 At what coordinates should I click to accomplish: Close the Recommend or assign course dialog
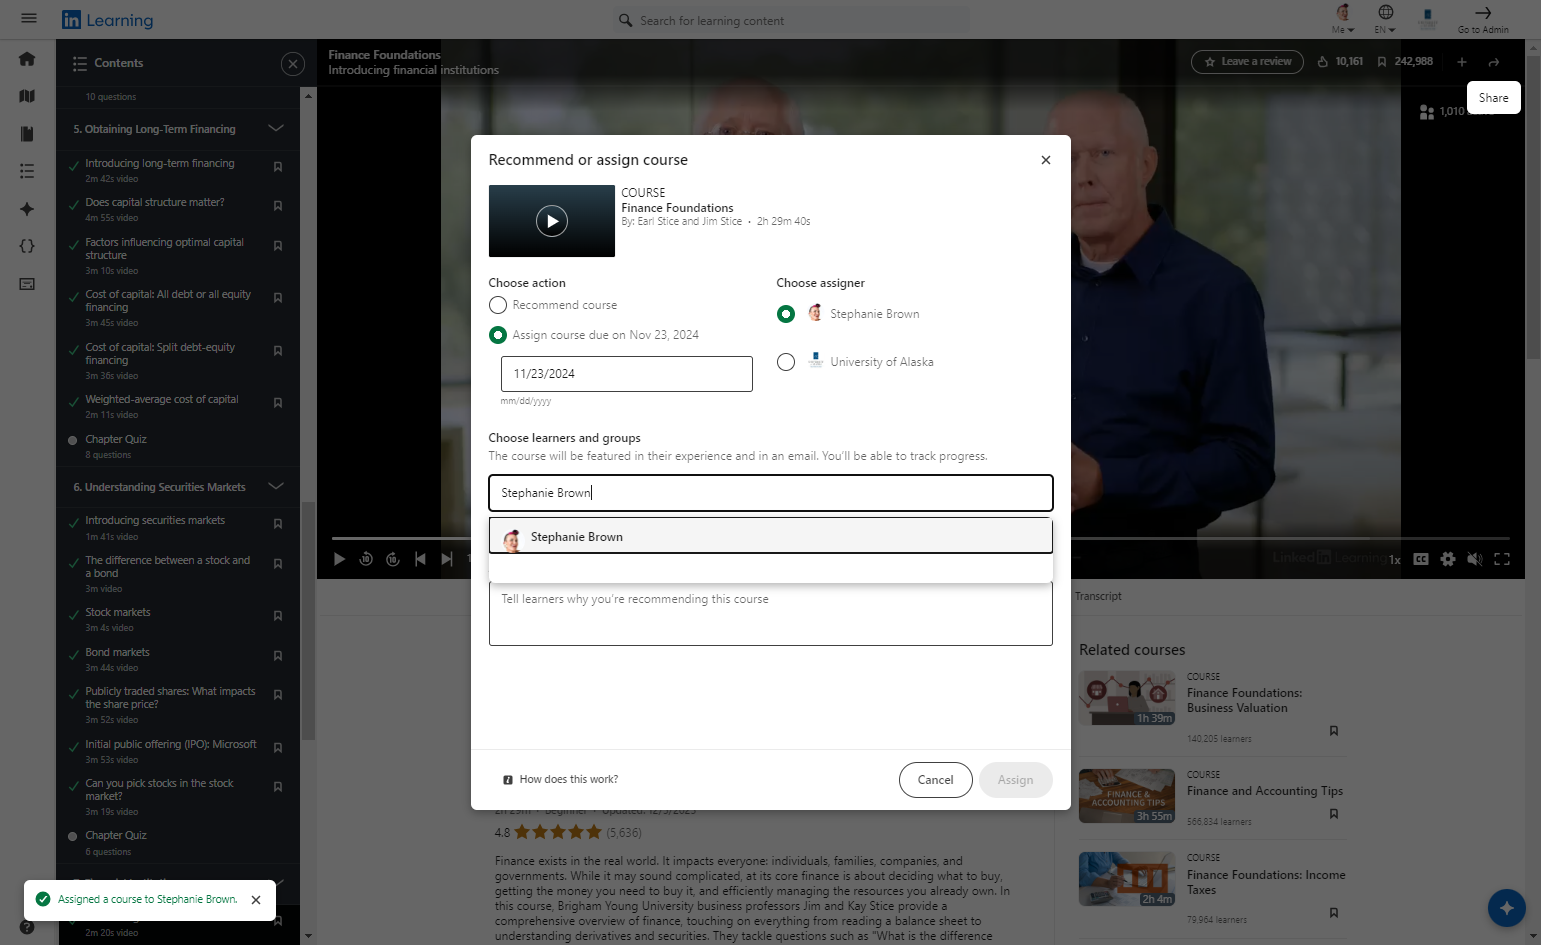[x=1046, y=160]
